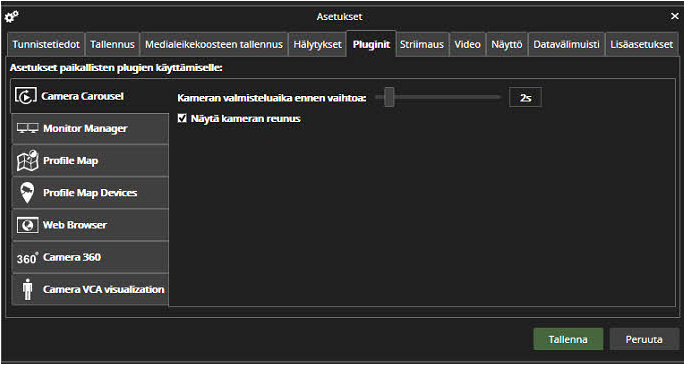Open the Hälytykset tab
The image size is (686, 367).
point(317,44)
